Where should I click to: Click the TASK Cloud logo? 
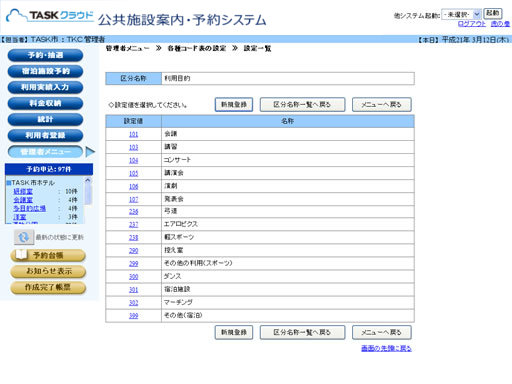coord(50,15)
